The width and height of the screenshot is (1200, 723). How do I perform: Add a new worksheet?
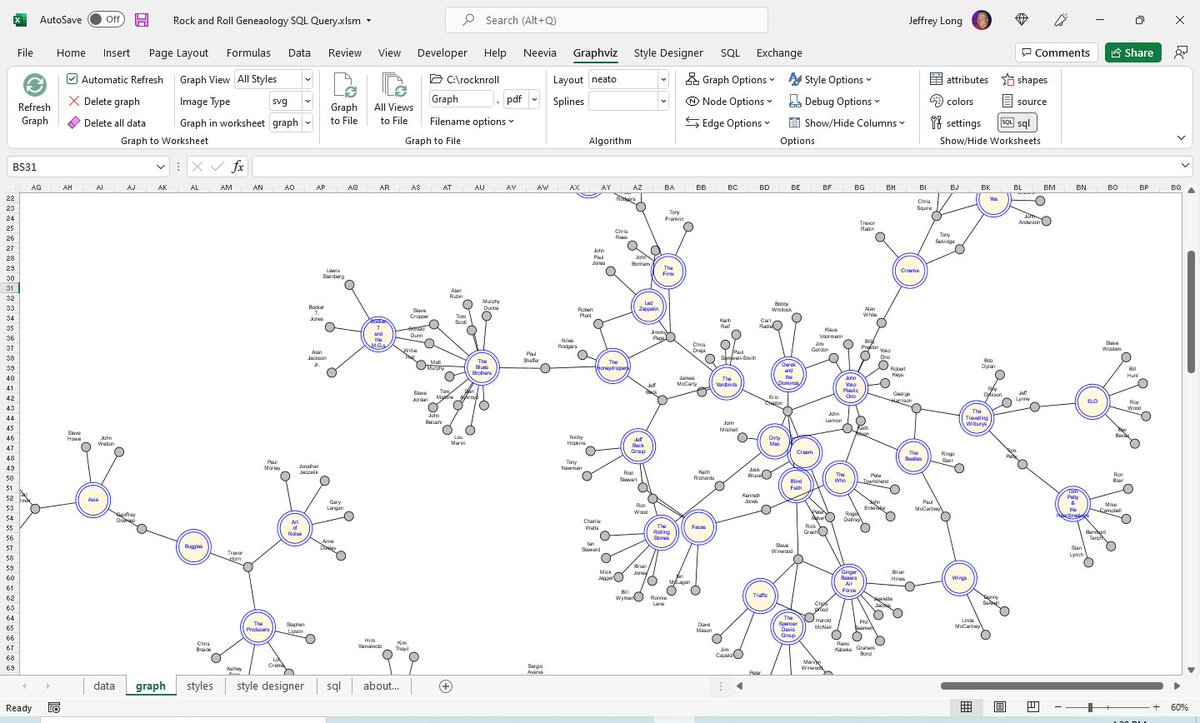[446, 686]
